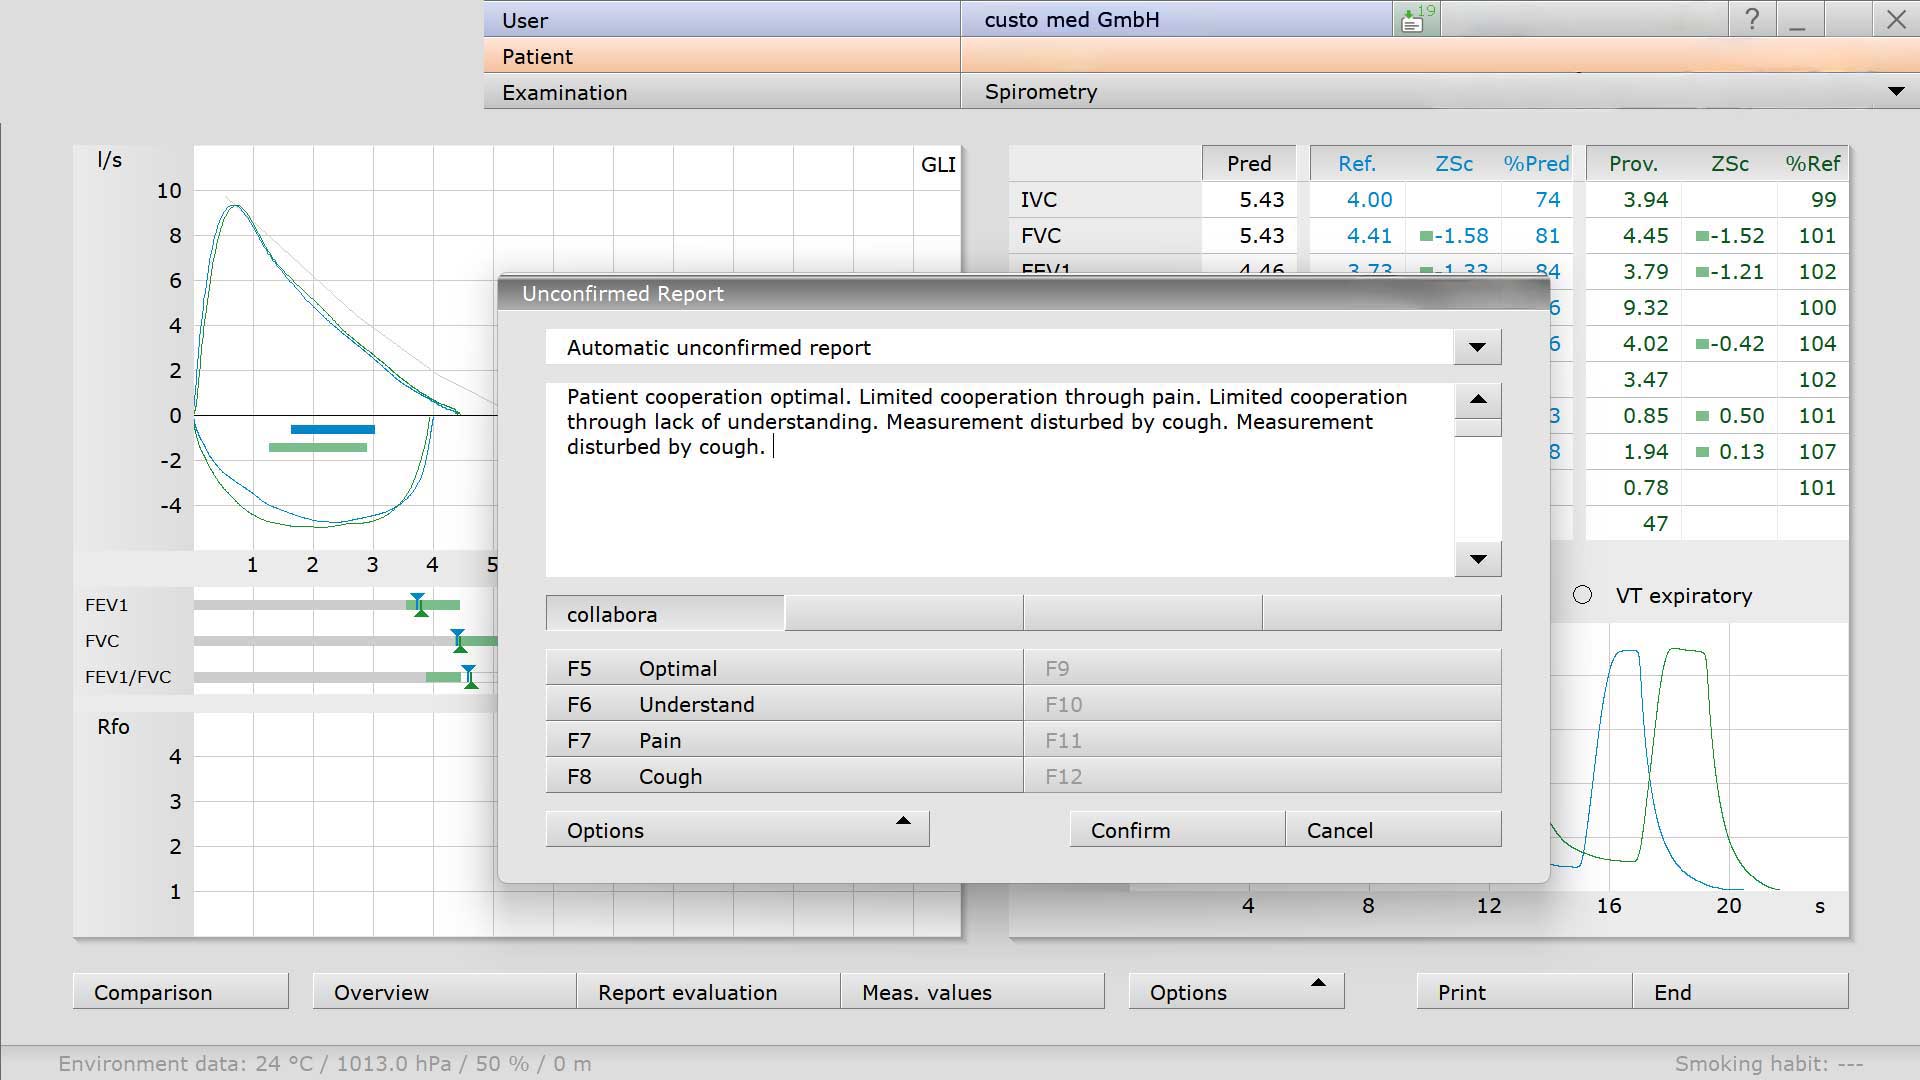
Task: Confirm the unconfirmed report
Action: (x=1177, y=830)
